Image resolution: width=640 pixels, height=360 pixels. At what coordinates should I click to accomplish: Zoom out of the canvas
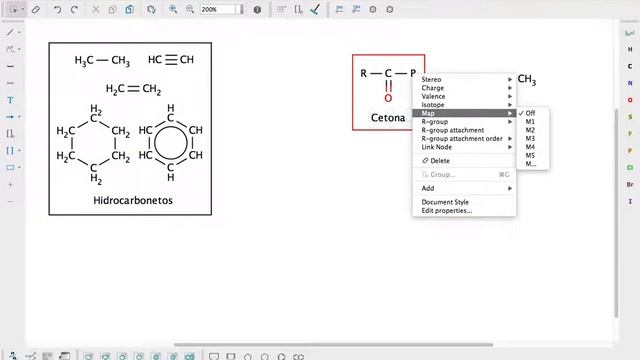[190, 9]
